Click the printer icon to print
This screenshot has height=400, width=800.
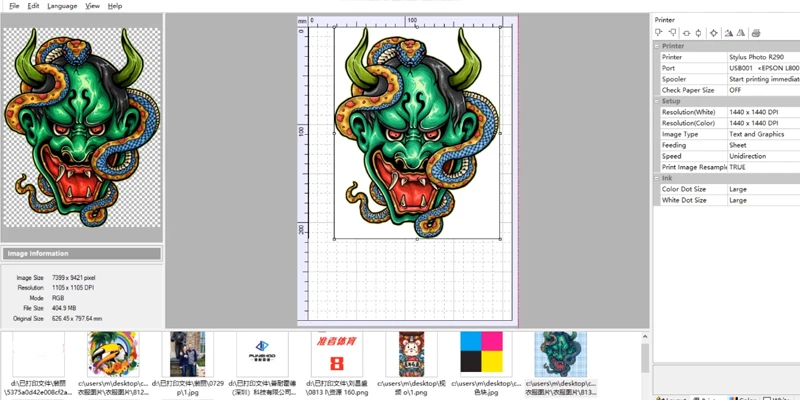click(756, 33)
